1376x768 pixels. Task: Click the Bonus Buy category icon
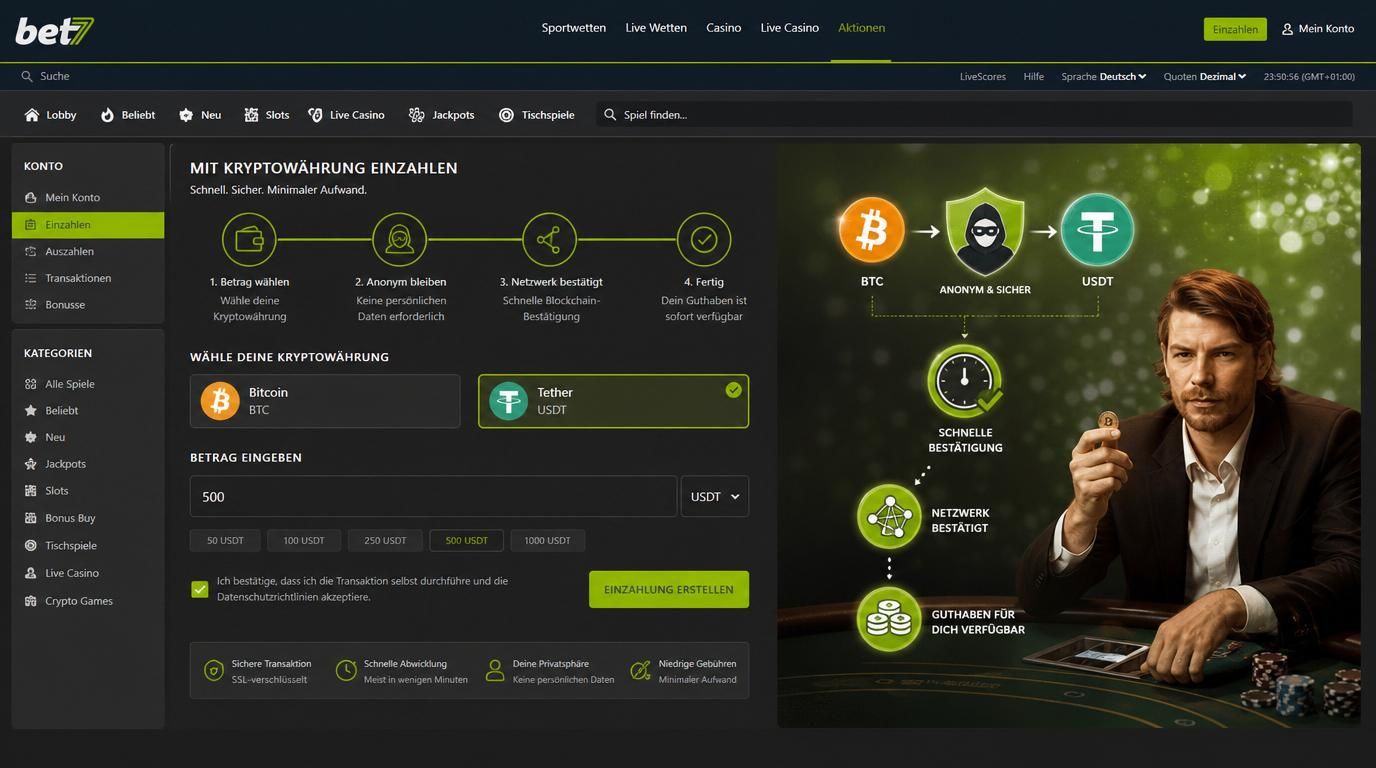(x=31, y=518)
